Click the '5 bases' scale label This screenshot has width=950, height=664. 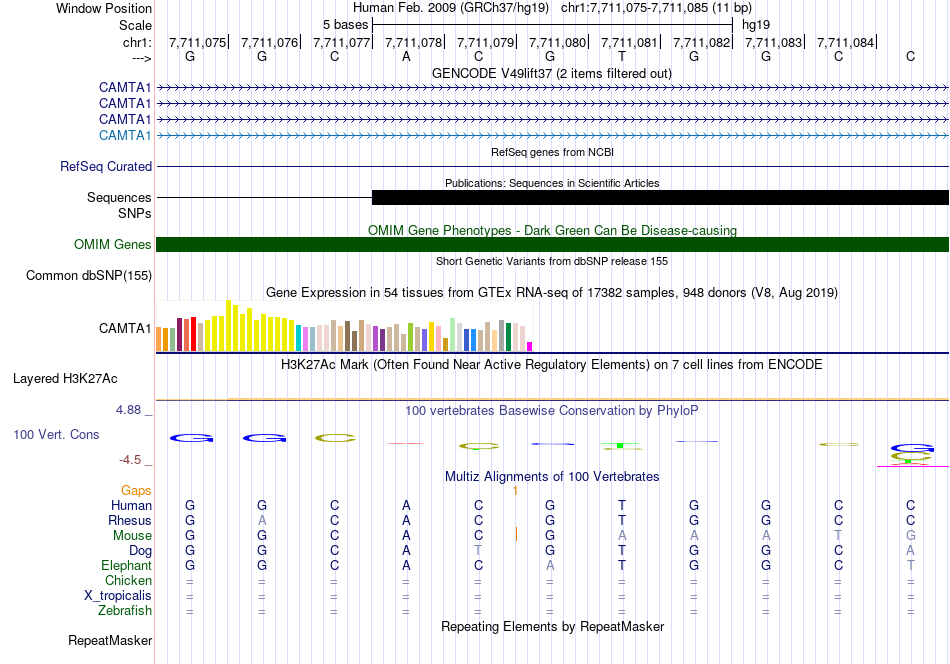click(x=345, y=25)
